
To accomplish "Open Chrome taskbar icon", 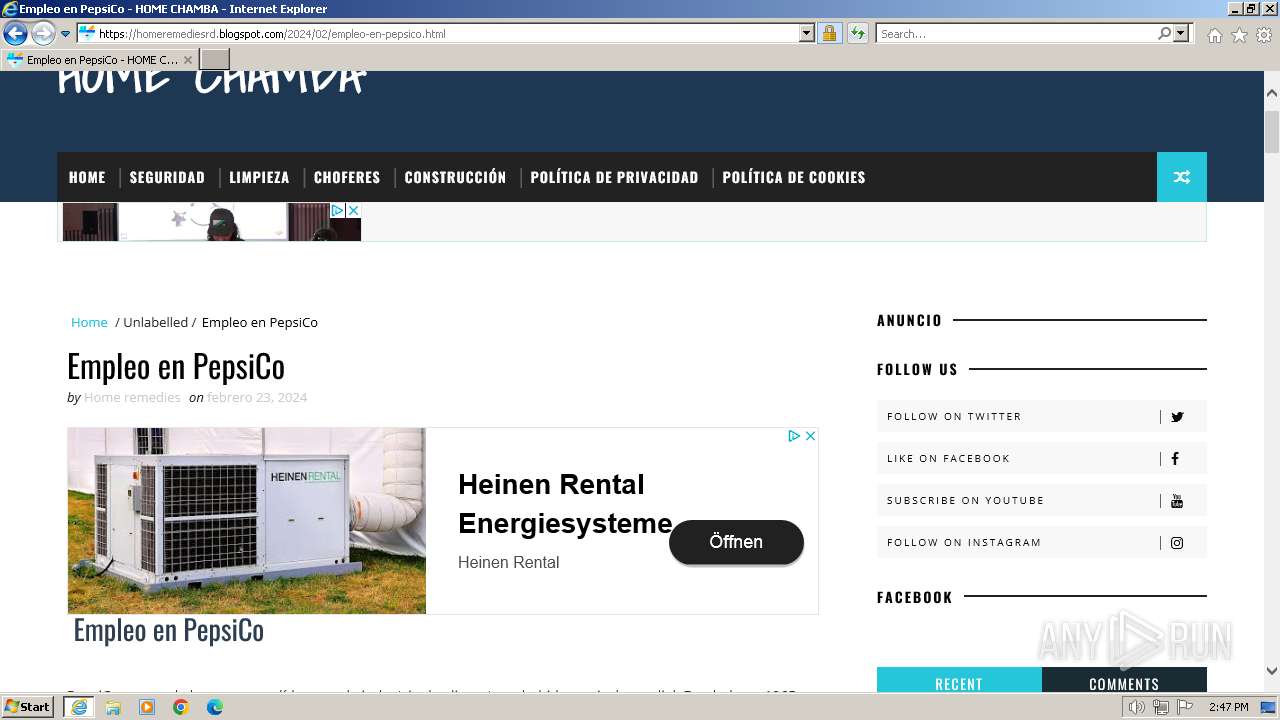I will pos(181,707).
